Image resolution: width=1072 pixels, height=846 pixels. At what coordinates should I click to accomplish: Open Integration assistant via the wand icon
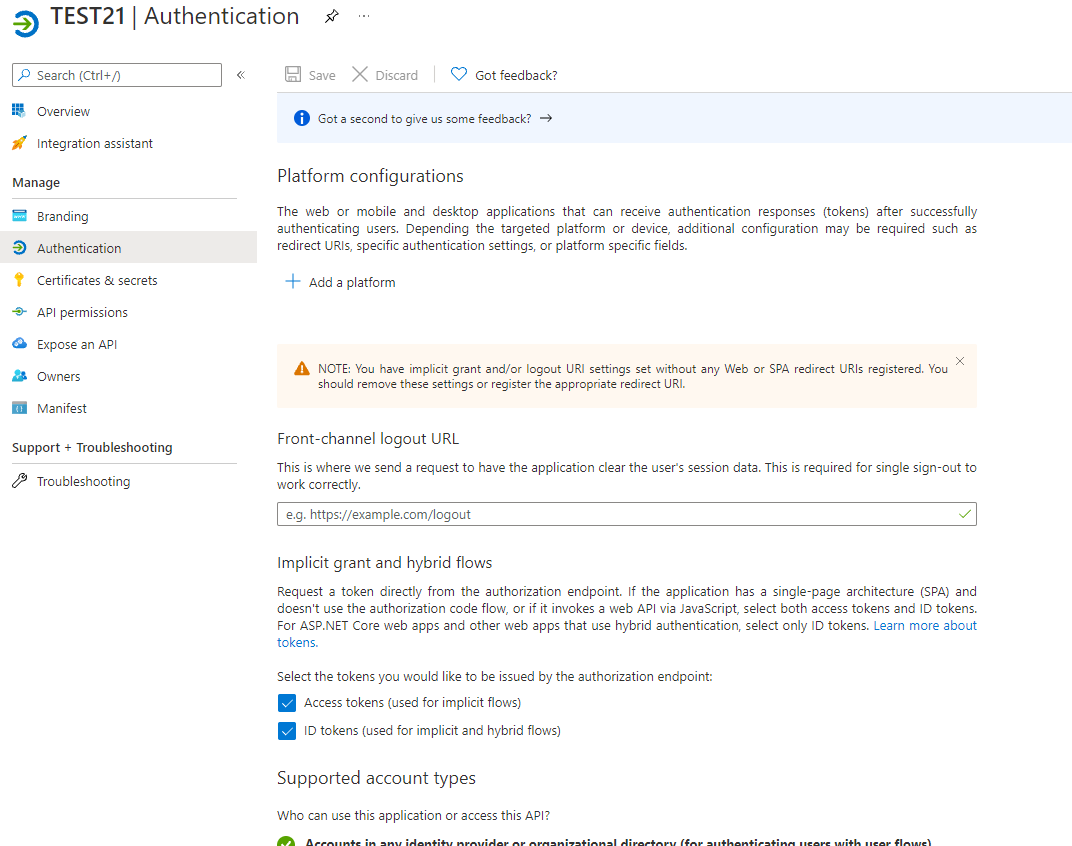click(20, 143)
